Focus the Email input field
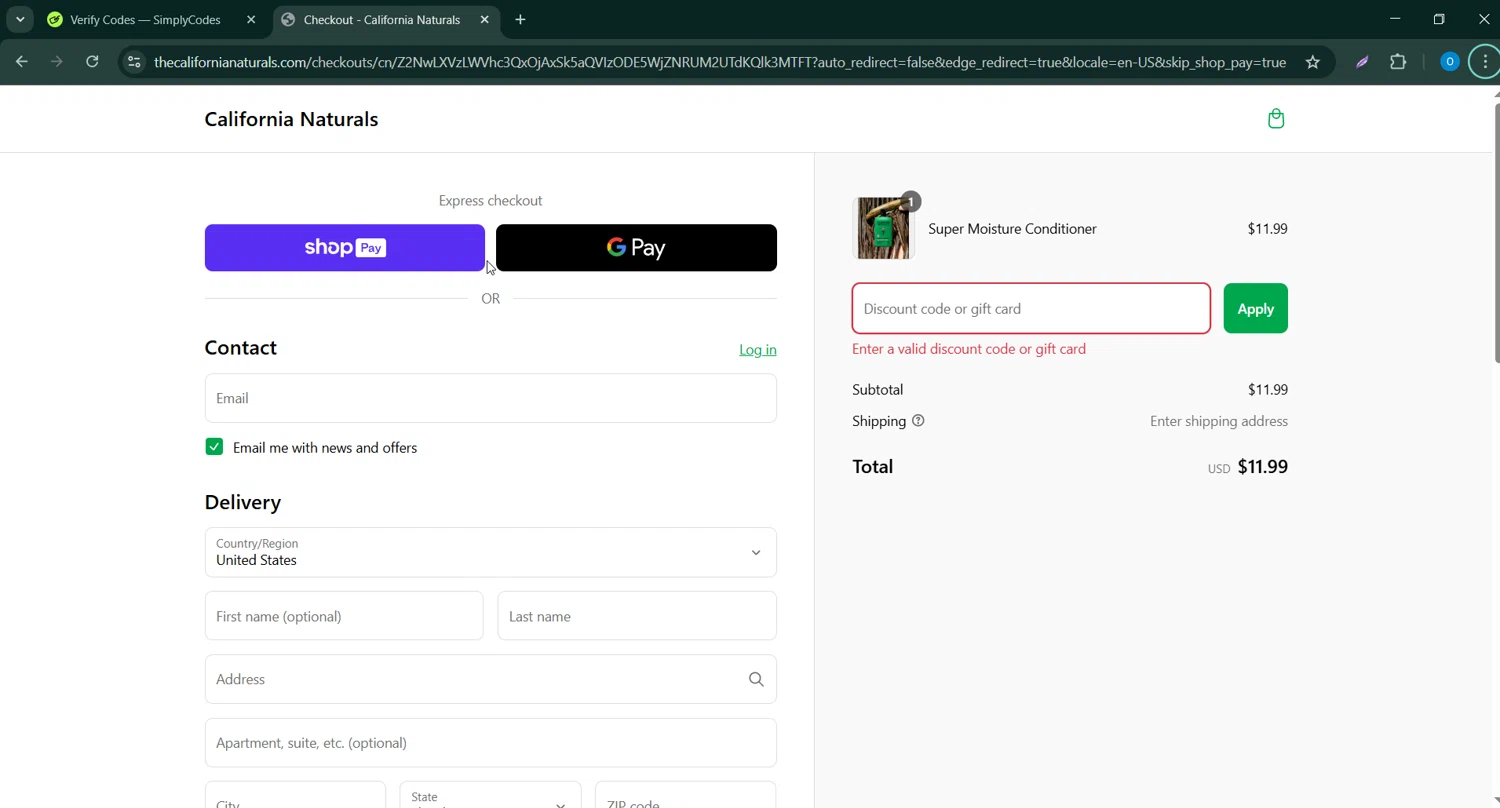This screenshot has width=1500, height=808. pos(491,398)
